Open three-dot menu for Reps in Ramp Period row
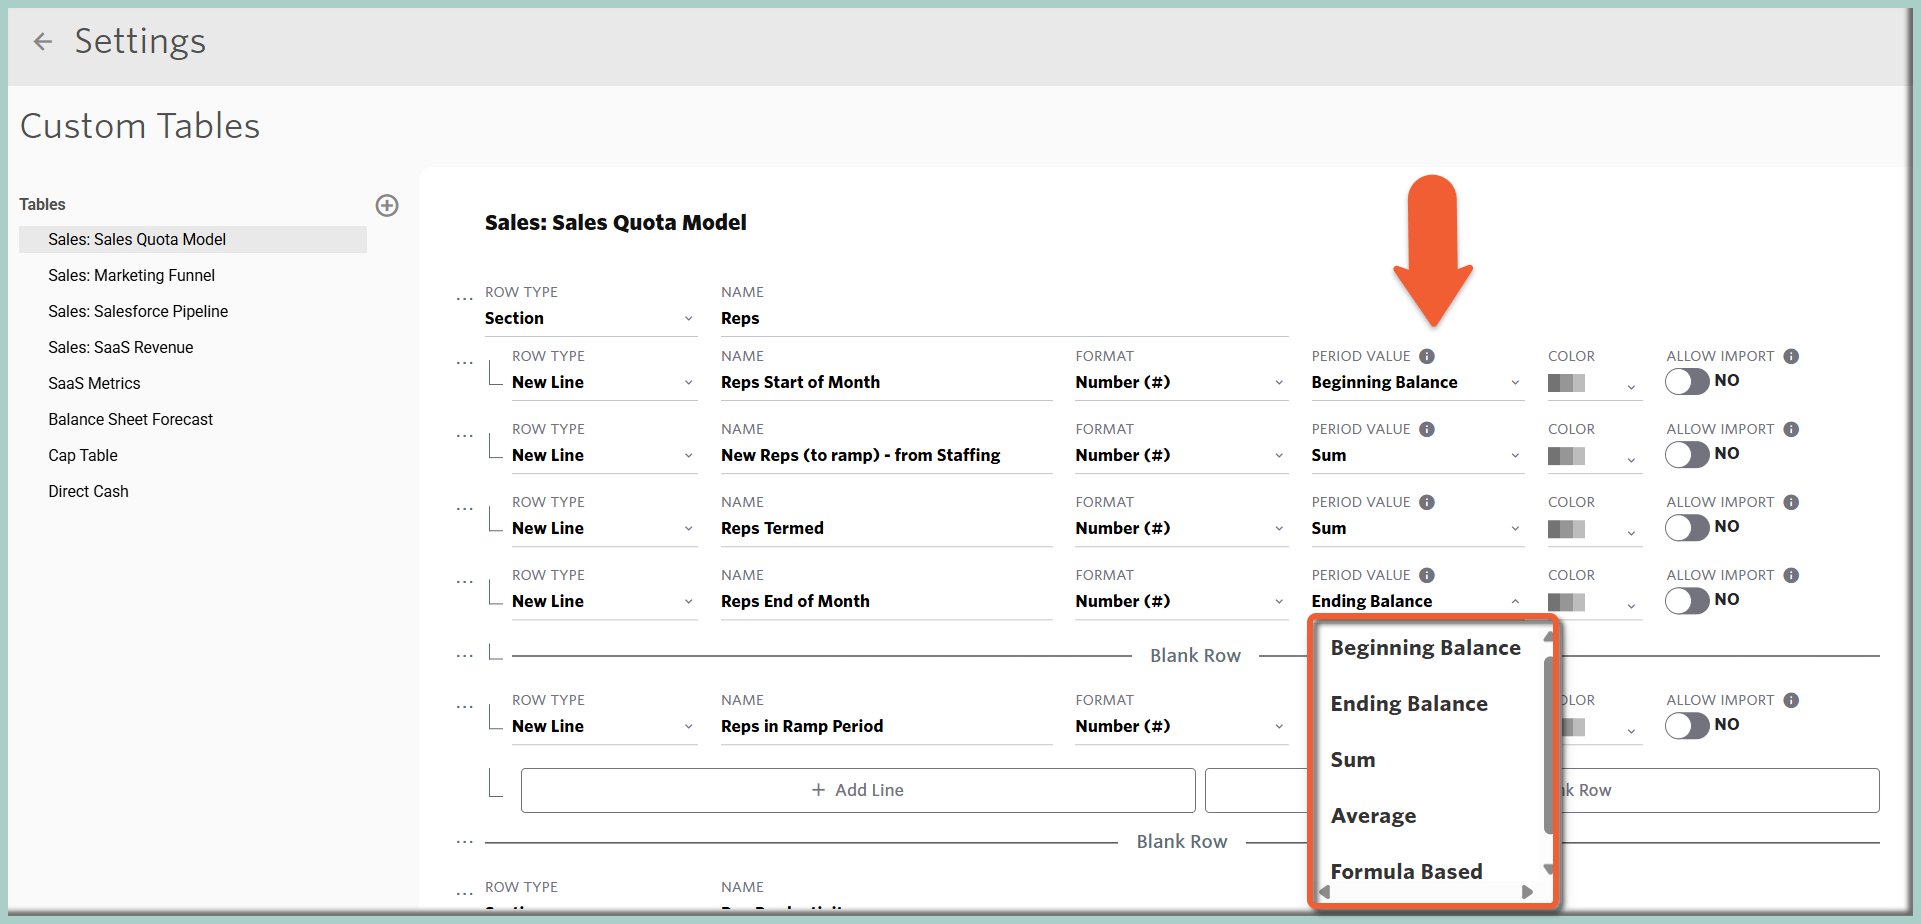The image size is (1921, 924). coord(464,707)
